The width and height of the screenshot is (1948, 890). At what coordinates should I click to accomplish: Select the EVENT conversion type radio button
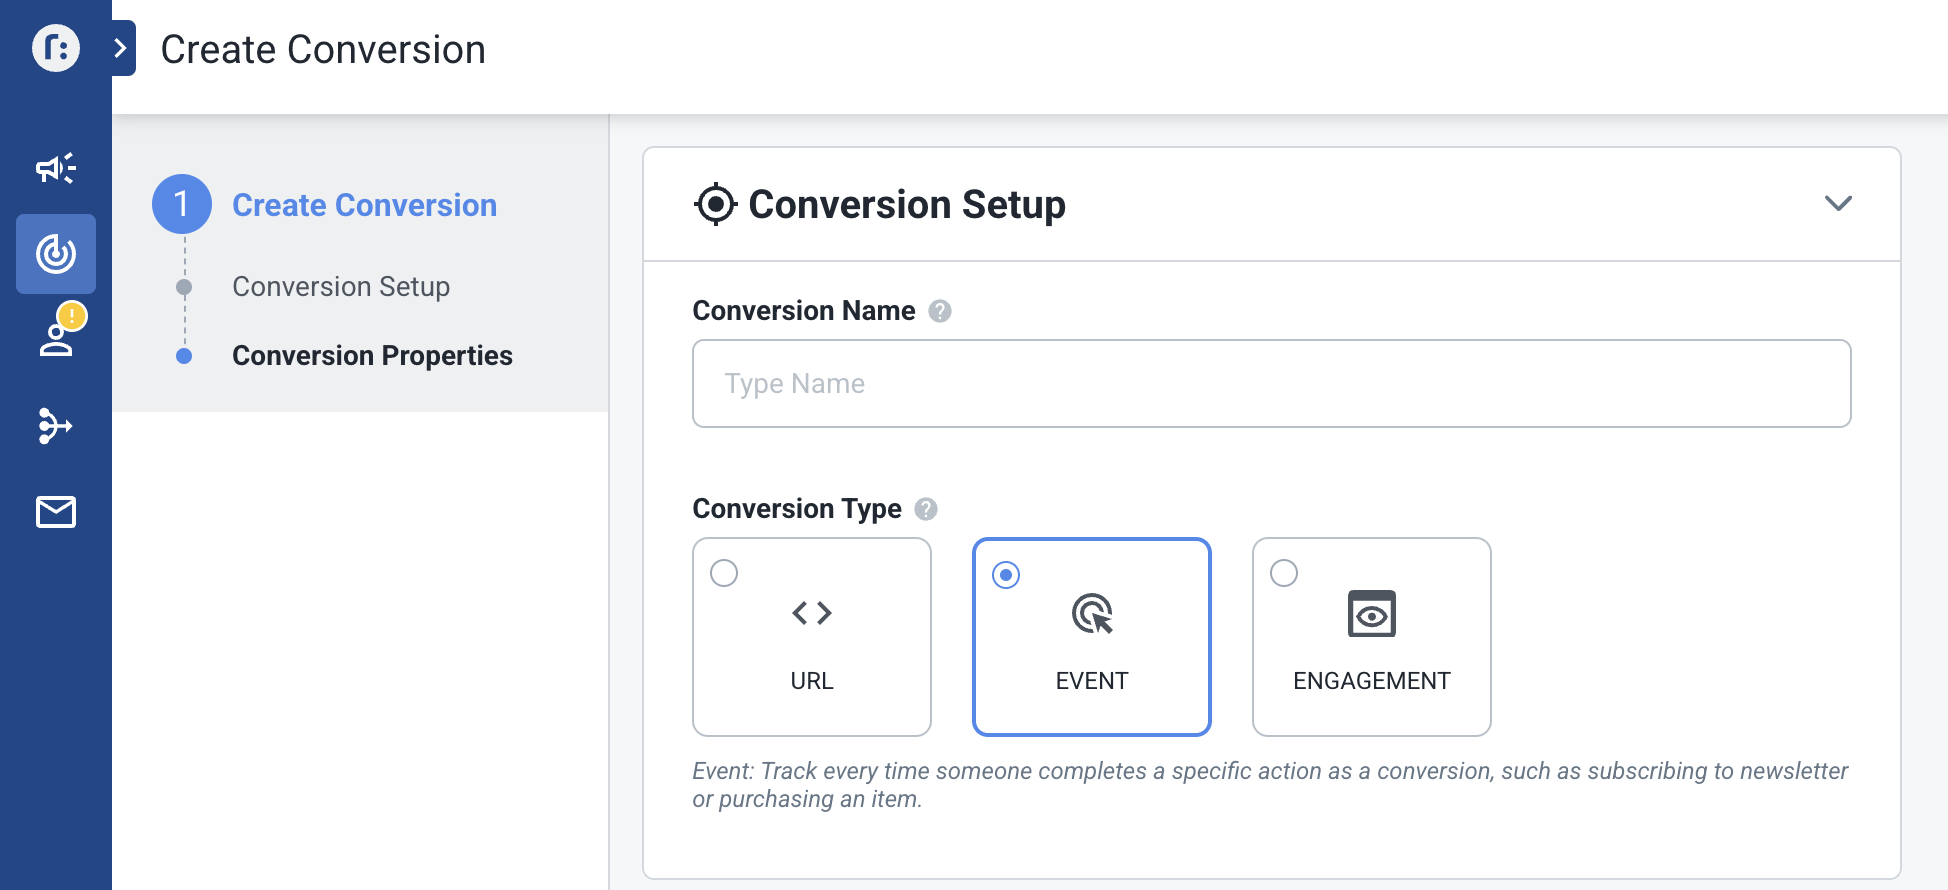(x=1006, y=575)
